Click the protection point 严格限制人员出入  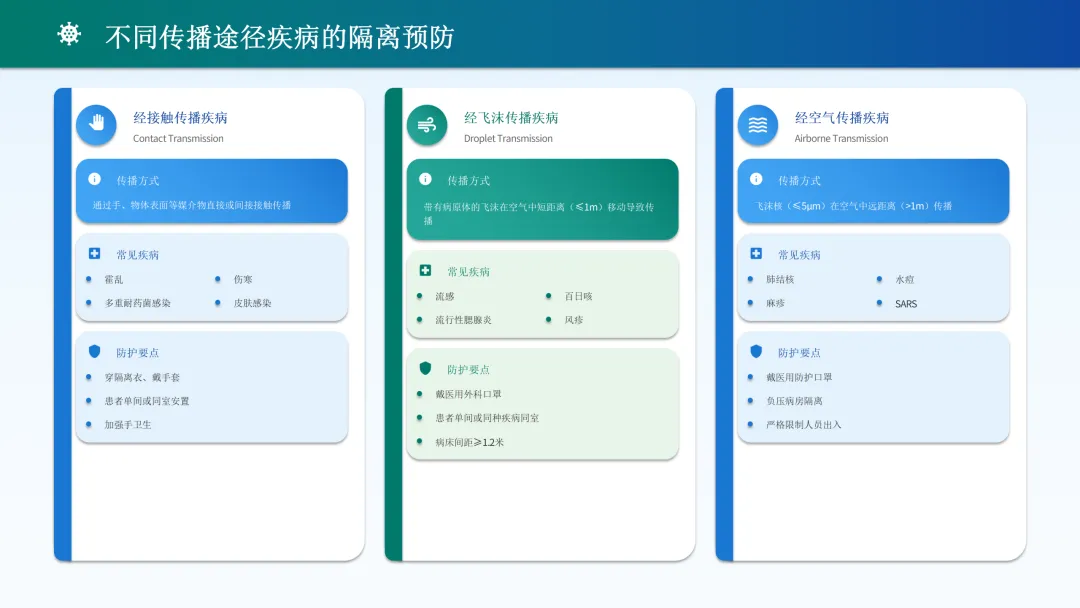coord(804,425)
